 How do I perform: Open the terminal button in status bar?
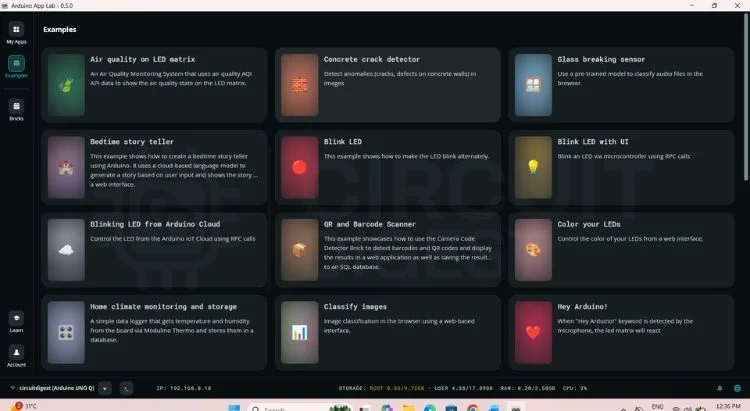(126, 388)
